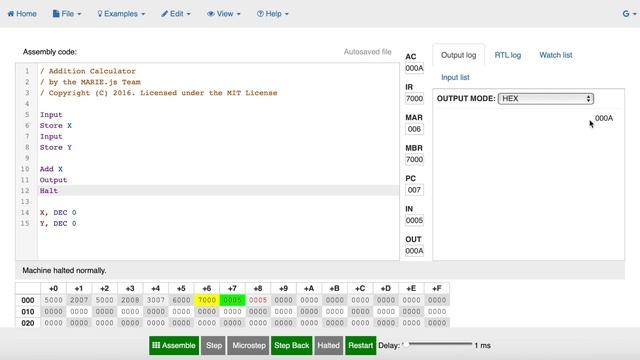The image size is (640, 360).
Task: Click the OUT register value 000A
Action: click(x=414, y=251)
